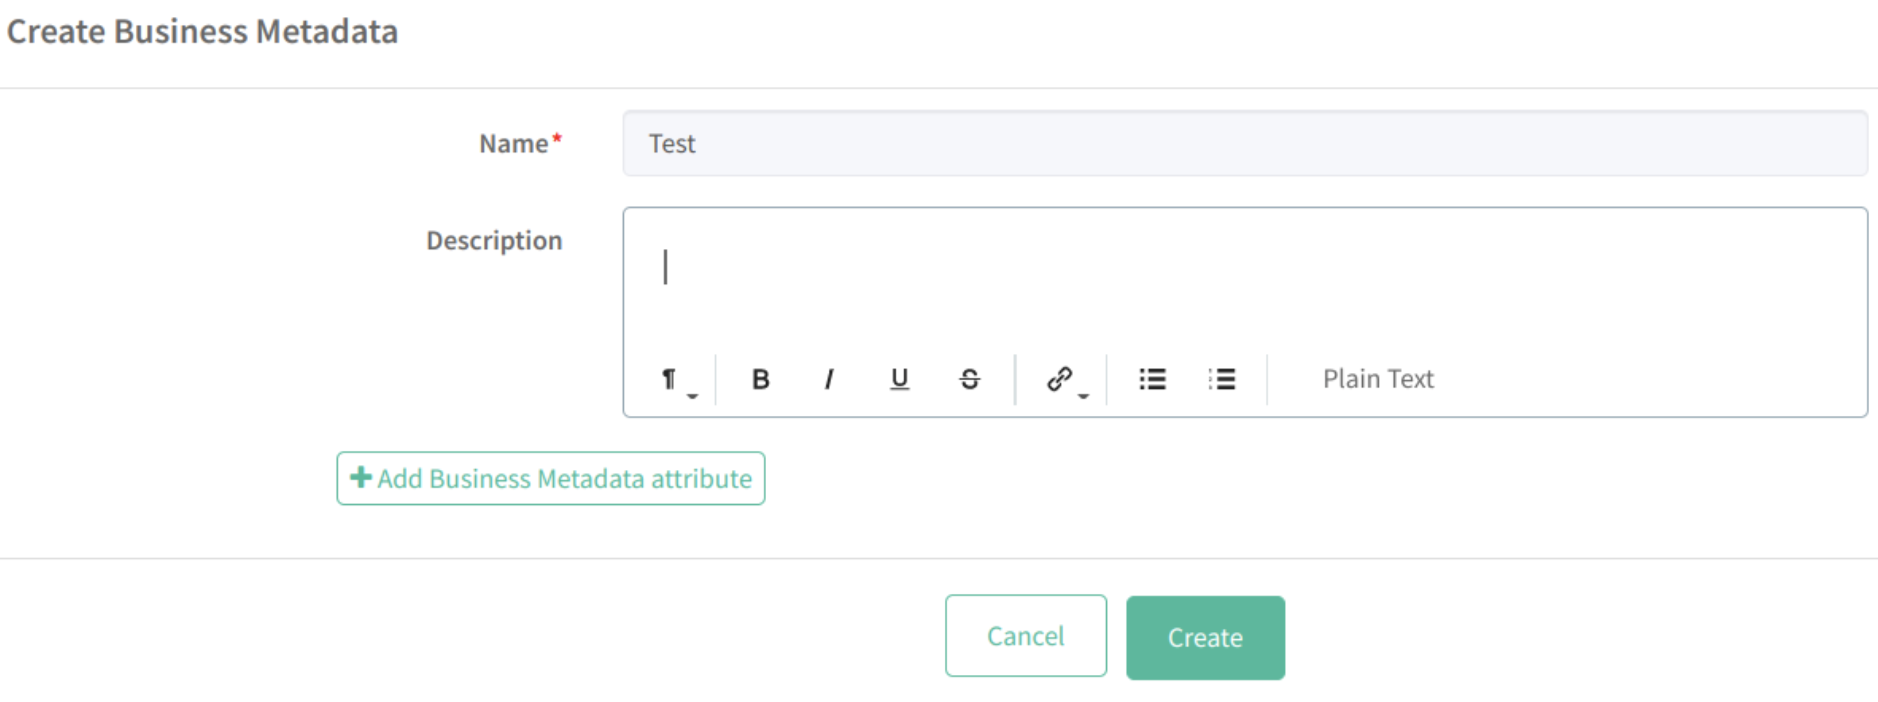1878x702 pixels.
Task: Click the paragraph pilcrow icon
Action: click(668, 379)
